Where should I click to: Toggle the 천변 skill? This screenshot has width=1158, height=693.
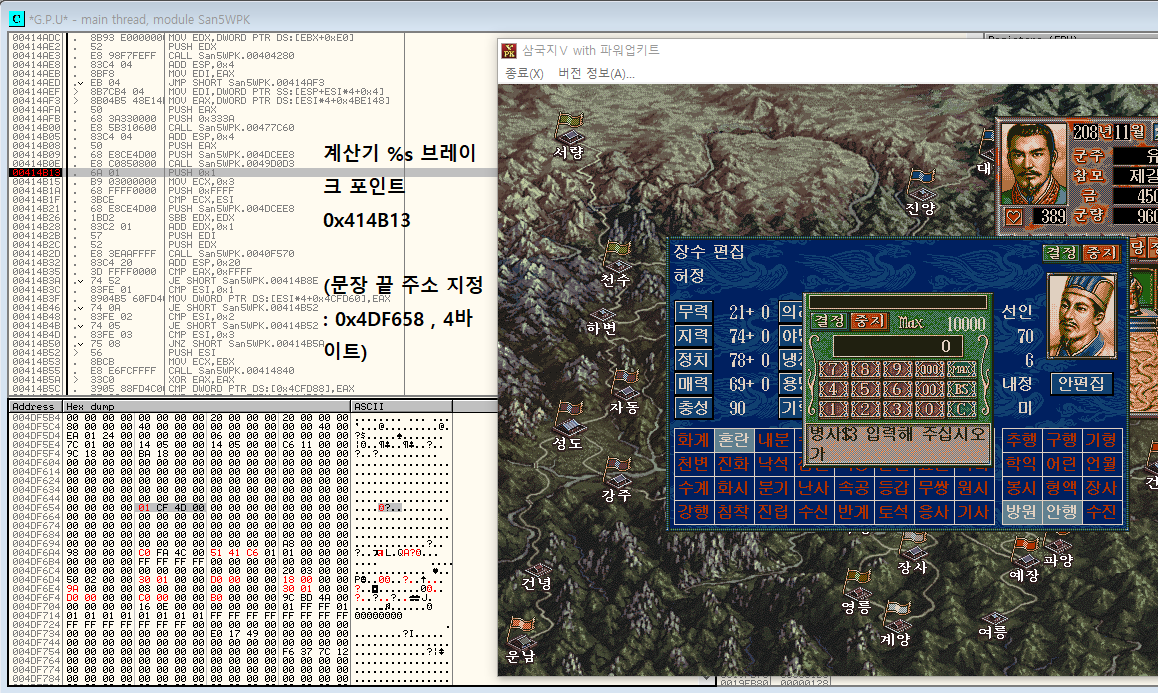(x=694, y=464)
